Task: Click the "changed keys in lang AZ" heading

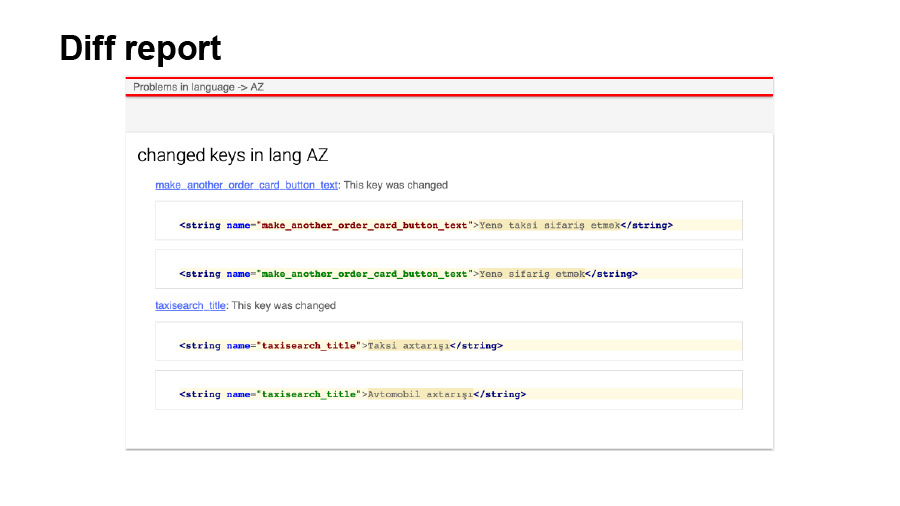Action: pyautogui.click(x=232, y=155)
